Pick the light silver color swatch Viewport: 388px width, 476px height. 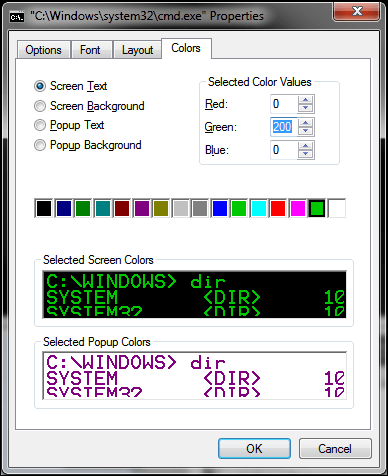(180, 208)
